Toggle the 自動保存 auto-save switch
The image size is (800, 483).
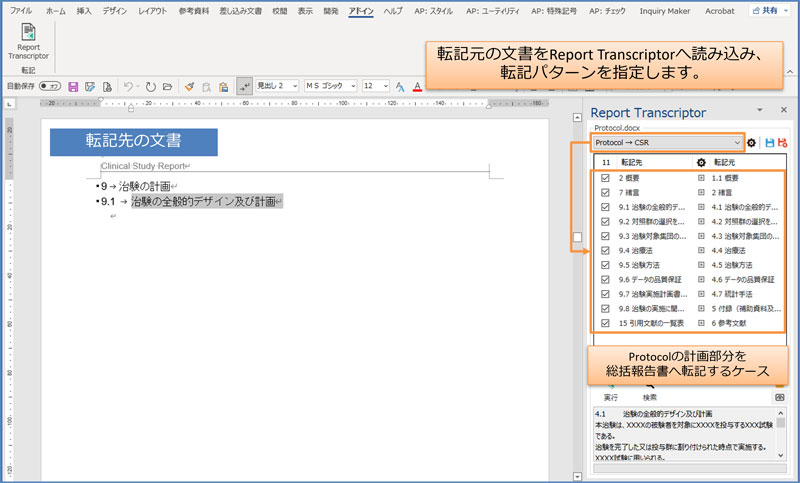[48, 87]
